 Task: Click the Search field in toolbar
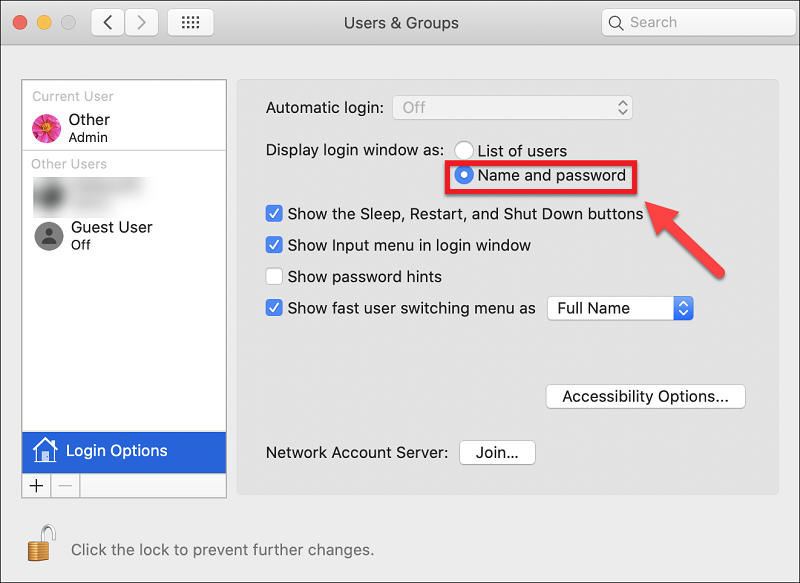(x=697, y=22)
